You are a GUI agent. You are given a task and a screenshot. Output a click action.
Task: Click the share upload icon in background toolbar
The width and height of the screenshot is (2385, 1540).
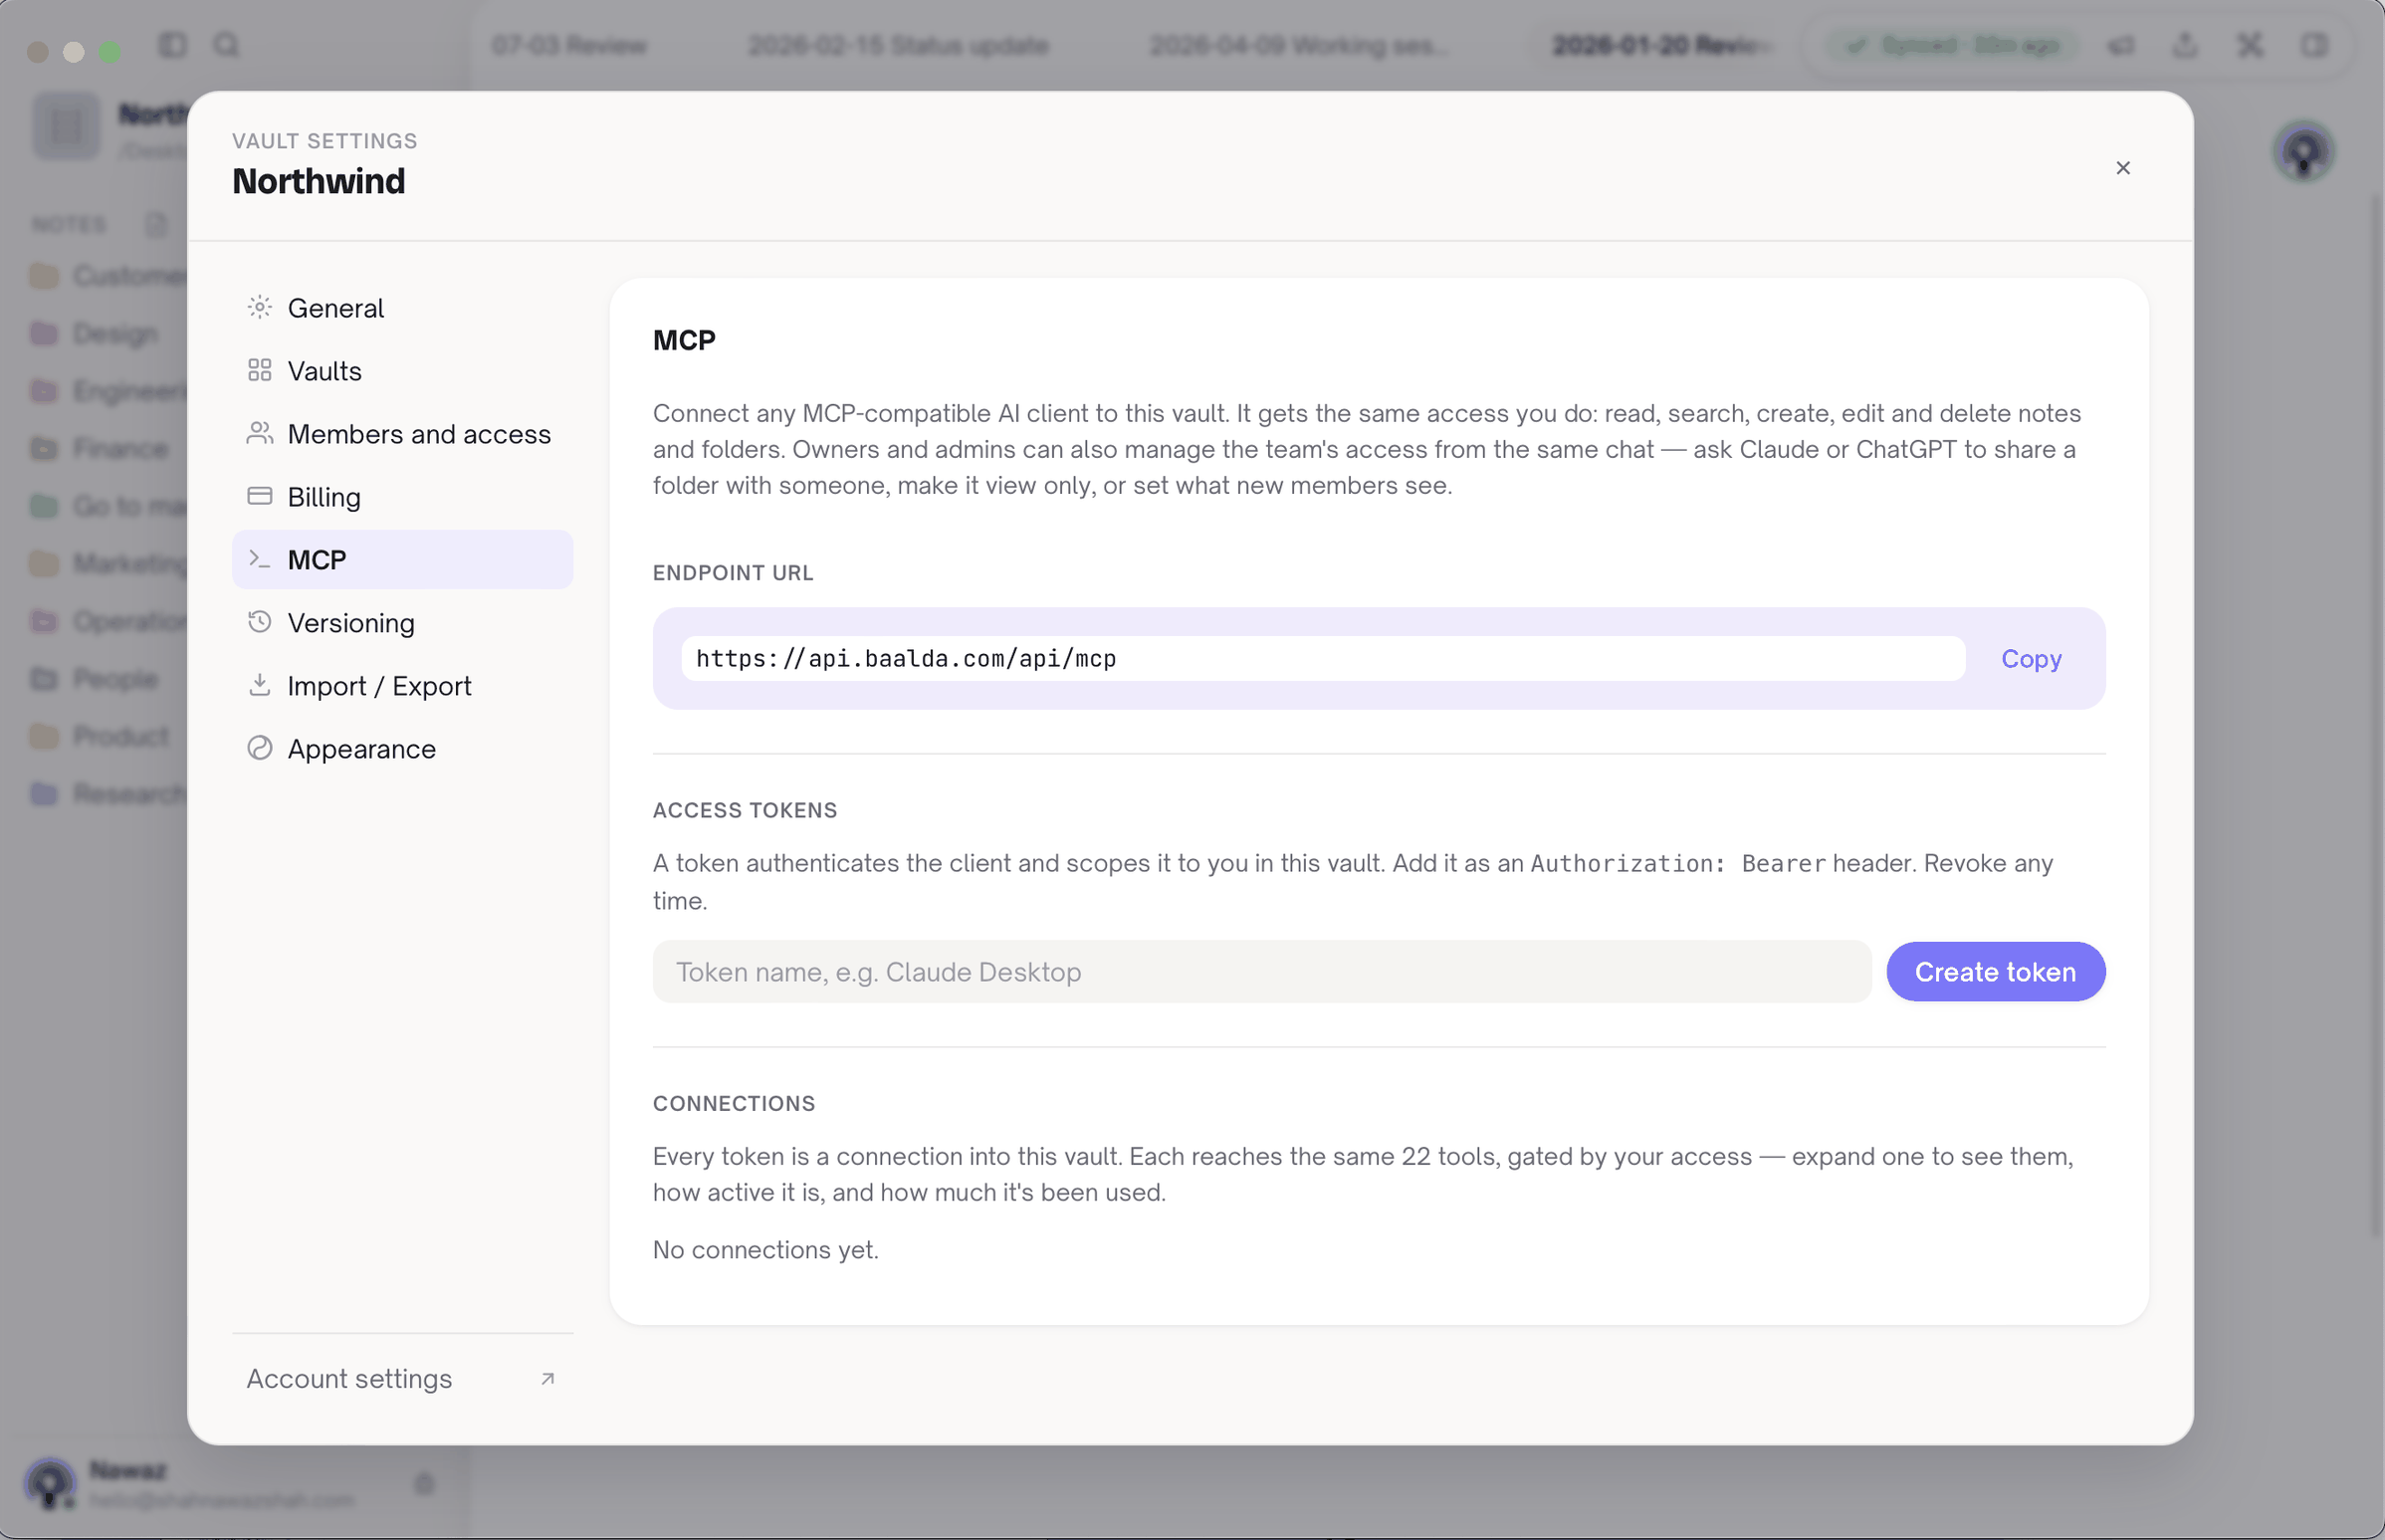(x=2186, y=45)
